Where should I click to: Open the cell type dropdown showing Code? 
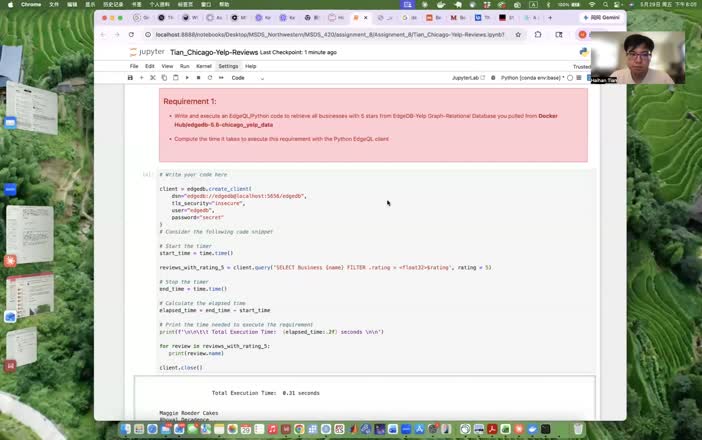pos(248,78)
